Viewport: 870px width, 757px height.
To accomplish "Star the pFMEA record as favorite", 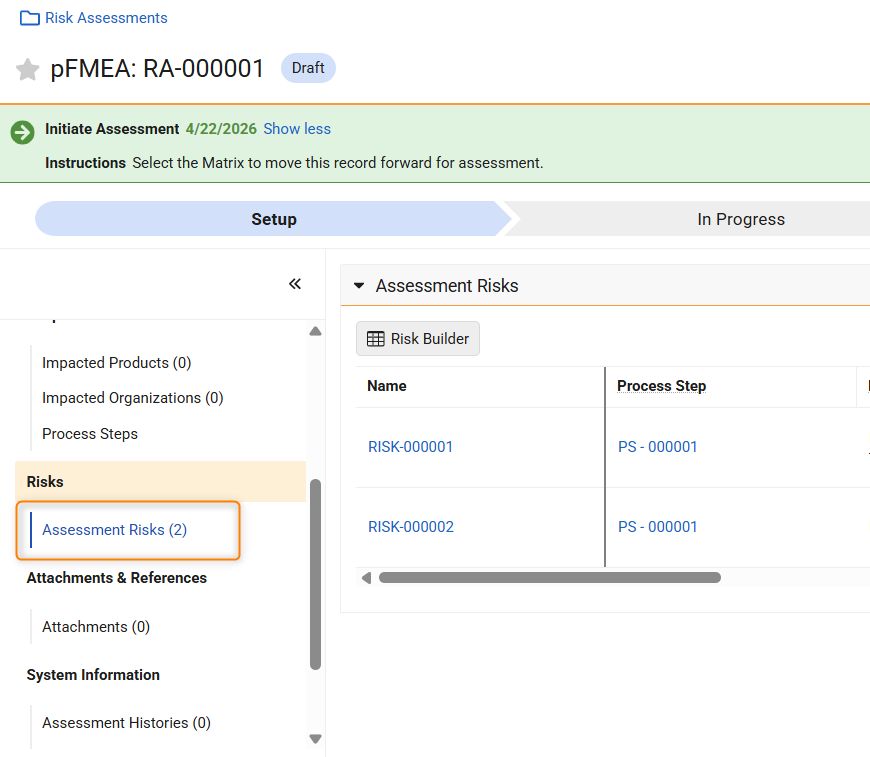I will pyautogui.click(x=28, y=69).
